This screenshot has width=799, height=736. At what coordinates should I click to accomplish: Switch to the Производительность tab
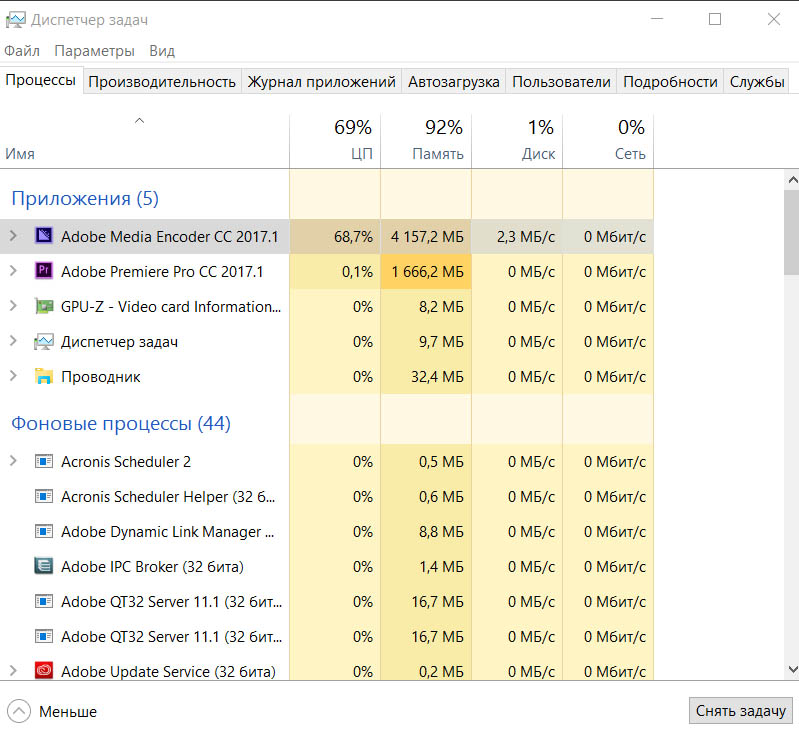coord(162,82)
